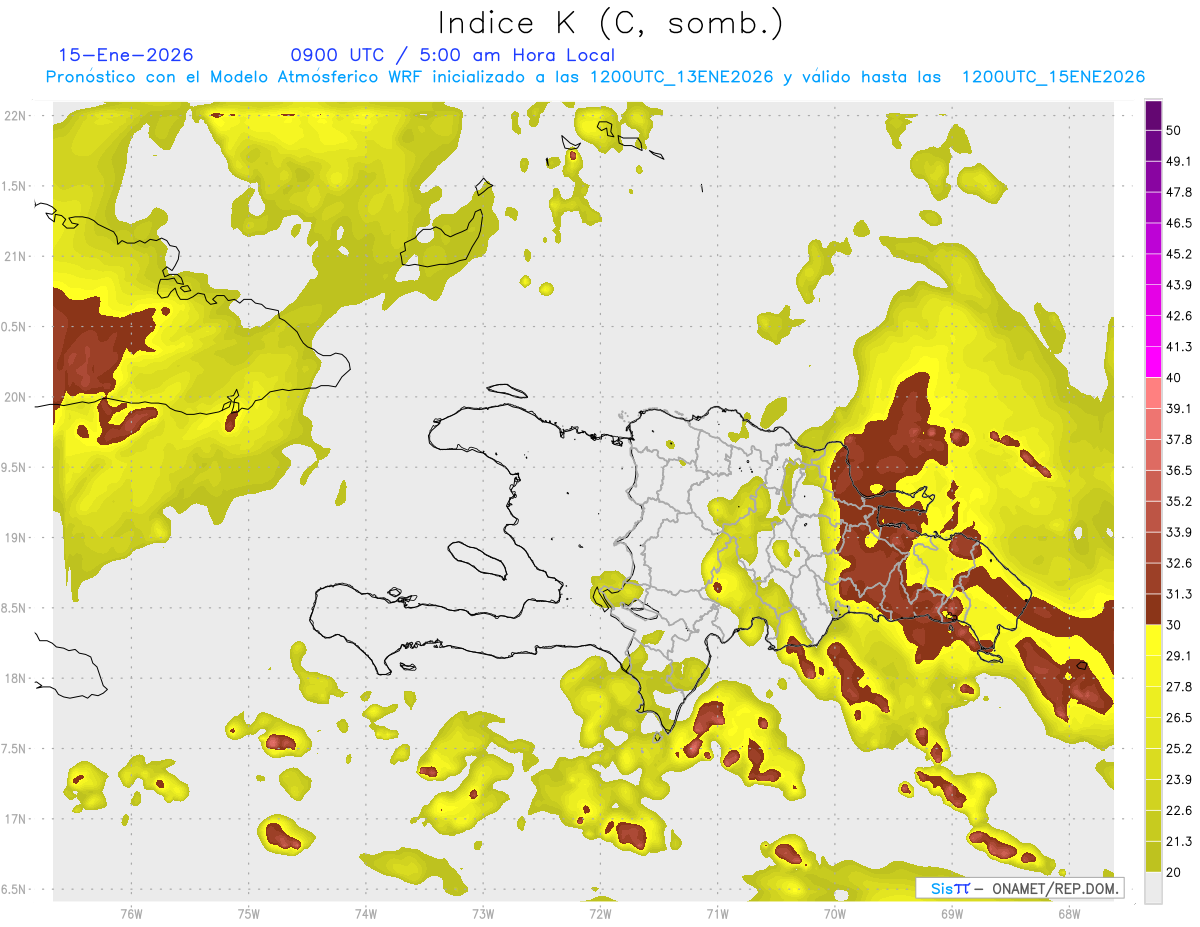Click the "21.3" color bar label
This screenshot has width=1200, height=927.
point(1179,842)
